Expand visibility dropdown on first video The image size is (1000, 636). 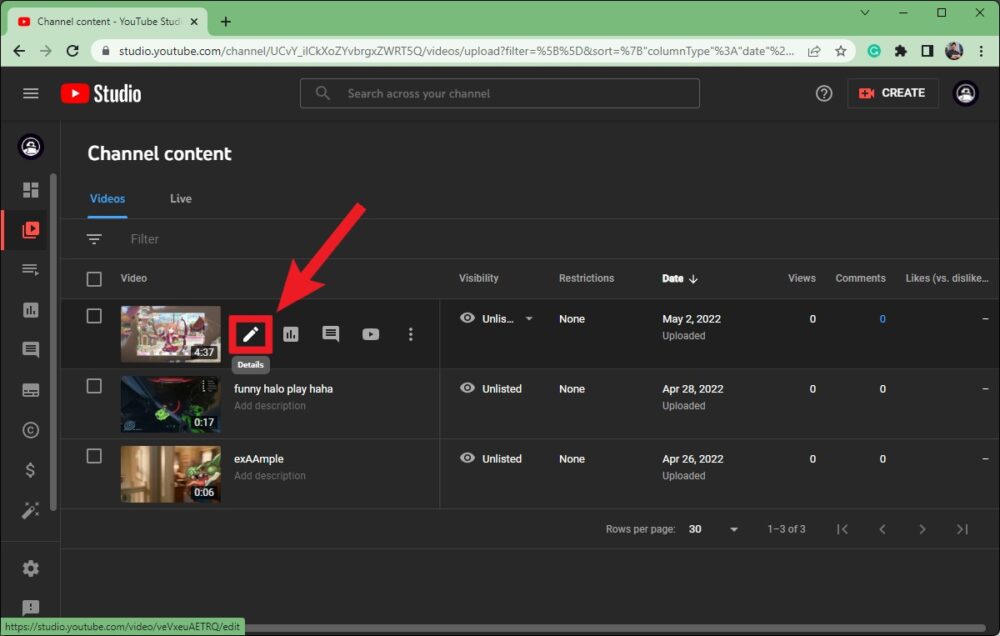click(529, 319)
